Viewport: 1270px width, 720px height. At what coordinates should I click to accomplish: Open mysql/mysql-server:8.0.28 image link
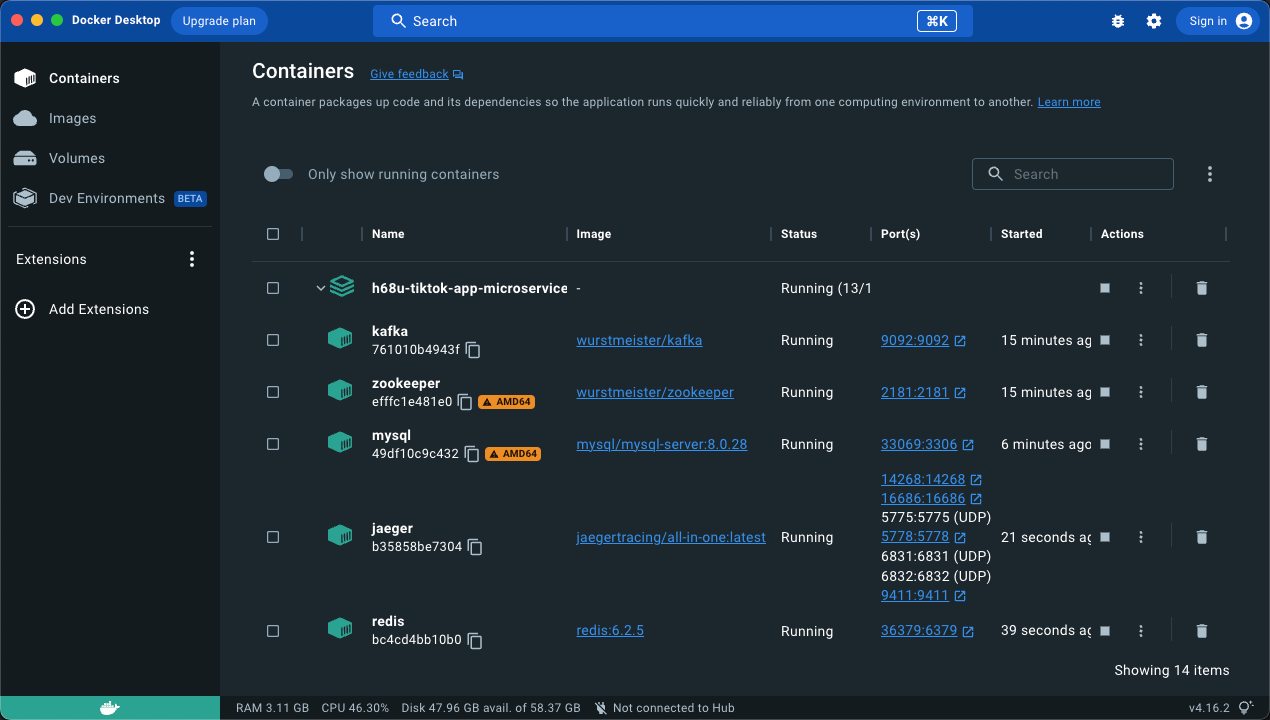click(662, 444)
